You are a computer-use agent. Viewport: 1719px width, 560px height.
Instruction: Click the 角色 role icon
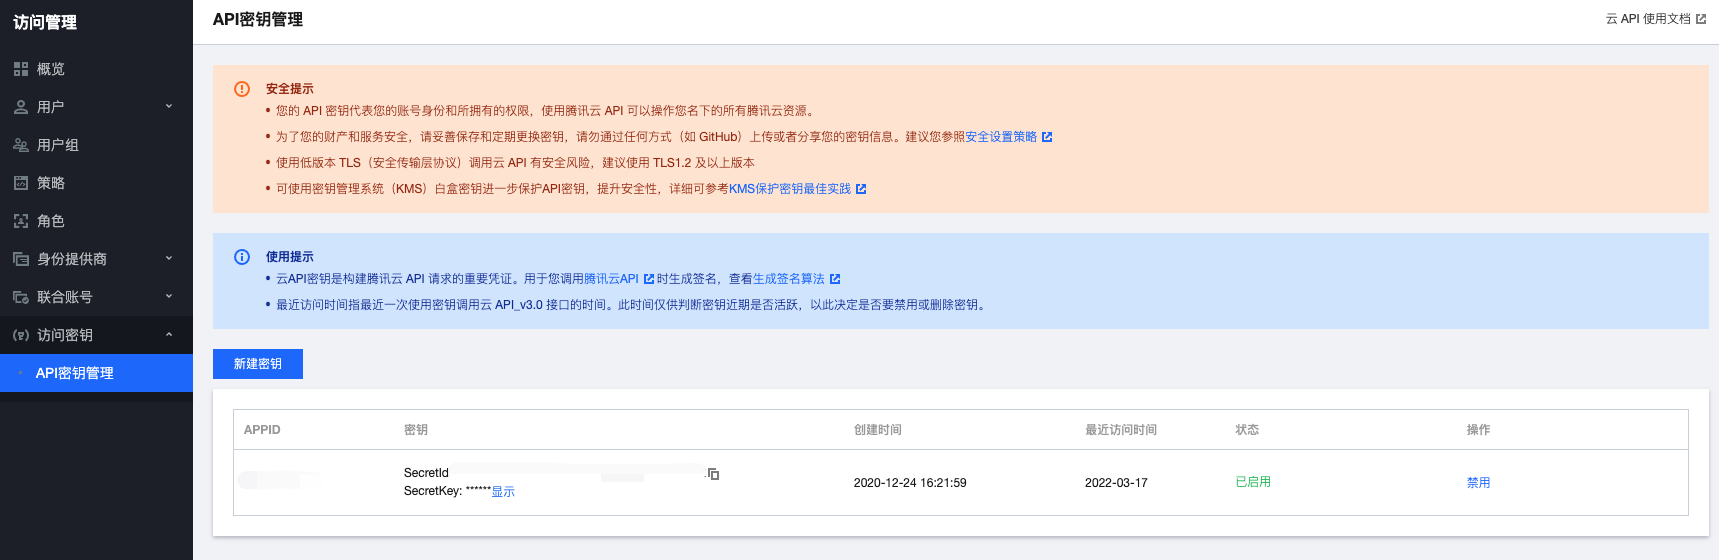click(x=21, y=221)
